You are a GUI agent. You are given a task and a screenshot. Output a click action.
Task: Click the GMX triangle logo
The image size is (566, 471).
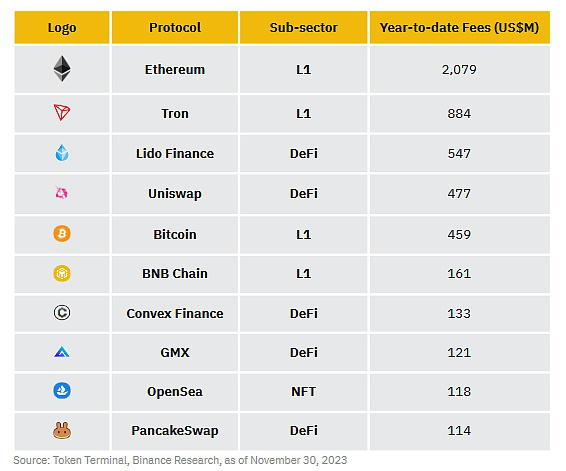(61, 352)
